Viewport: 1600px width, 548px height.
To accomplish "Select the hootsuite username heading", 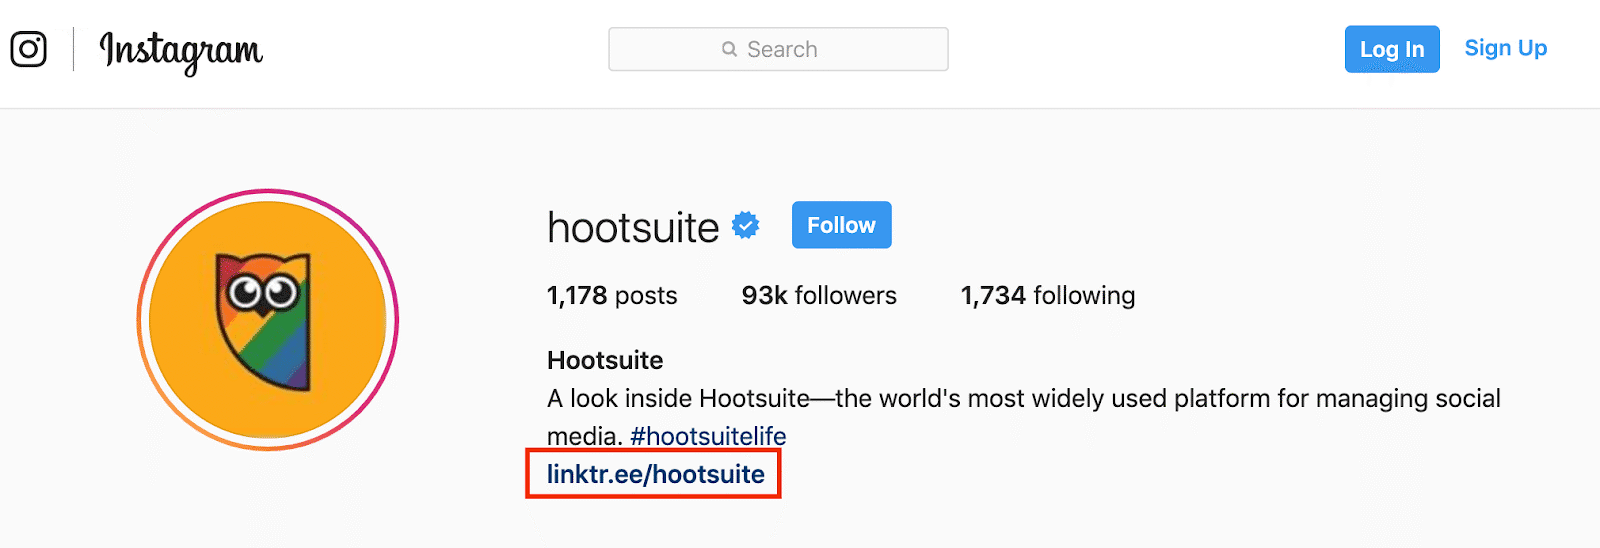I will coord(633,228).
